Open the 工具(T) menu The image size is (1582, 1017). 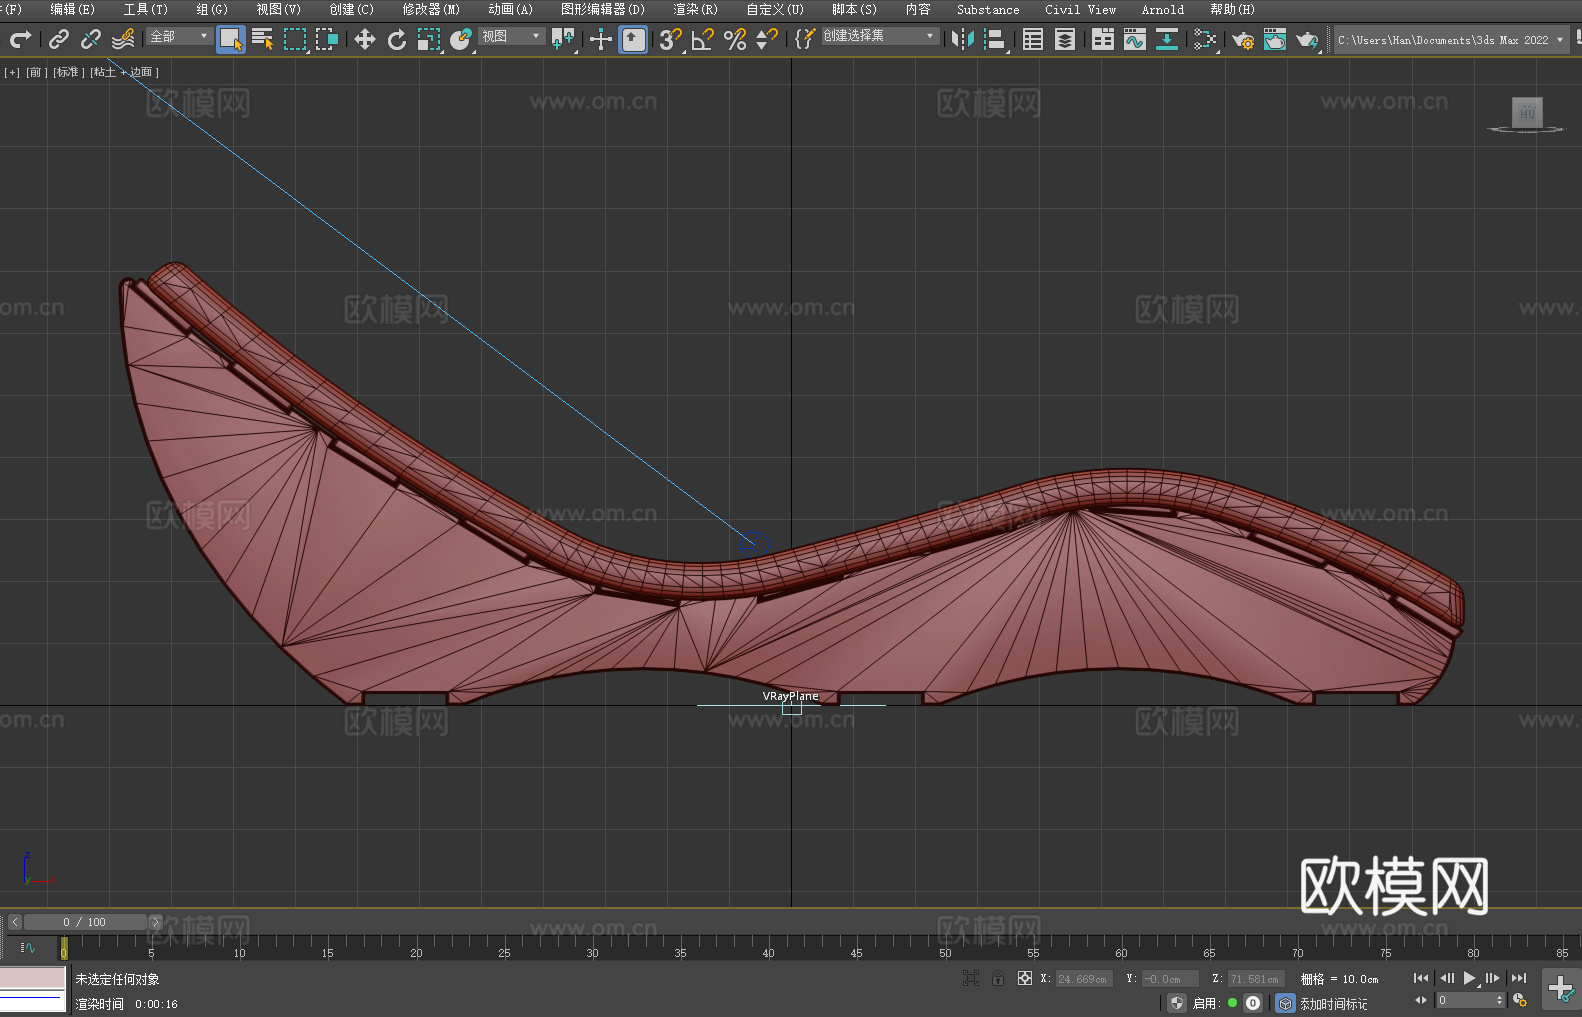point(145,9)
